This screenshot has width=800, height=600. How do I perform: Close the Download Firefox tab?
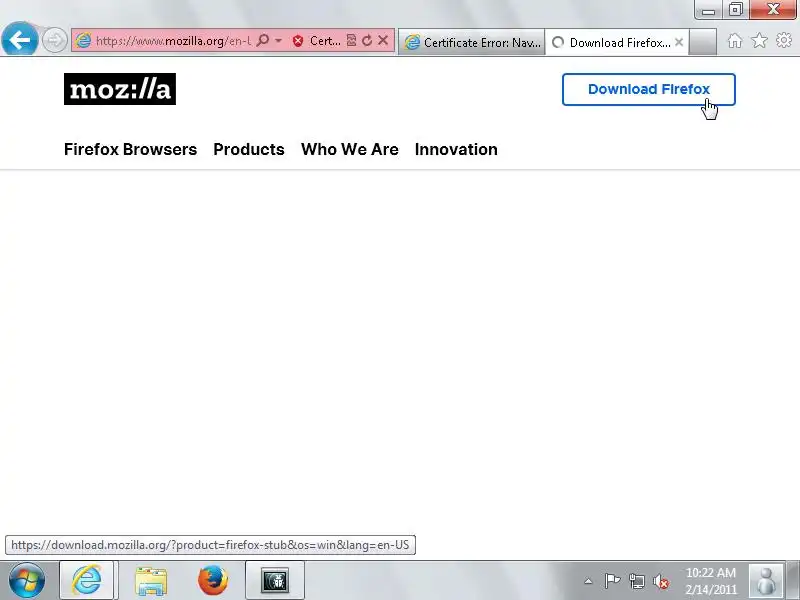[x=679, y=42]
